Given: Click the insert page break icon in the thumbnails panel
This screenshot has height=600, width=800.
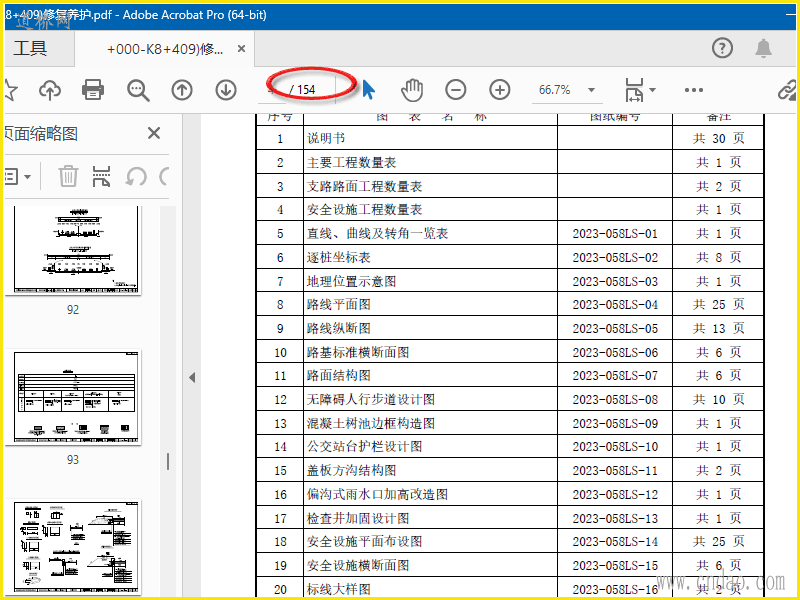Looking at the screenshot, I should (101, 177).
